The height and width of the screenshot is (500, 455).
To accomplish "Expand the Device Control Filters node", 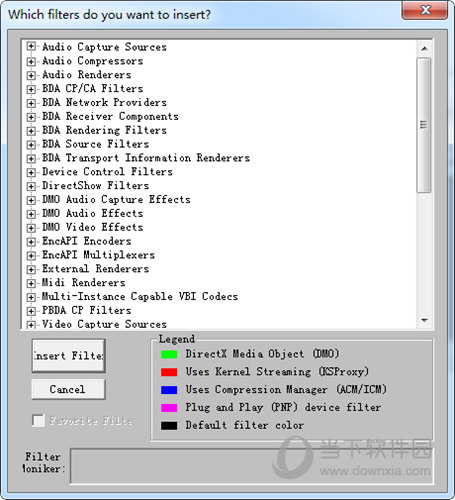I will click(31, 172).
